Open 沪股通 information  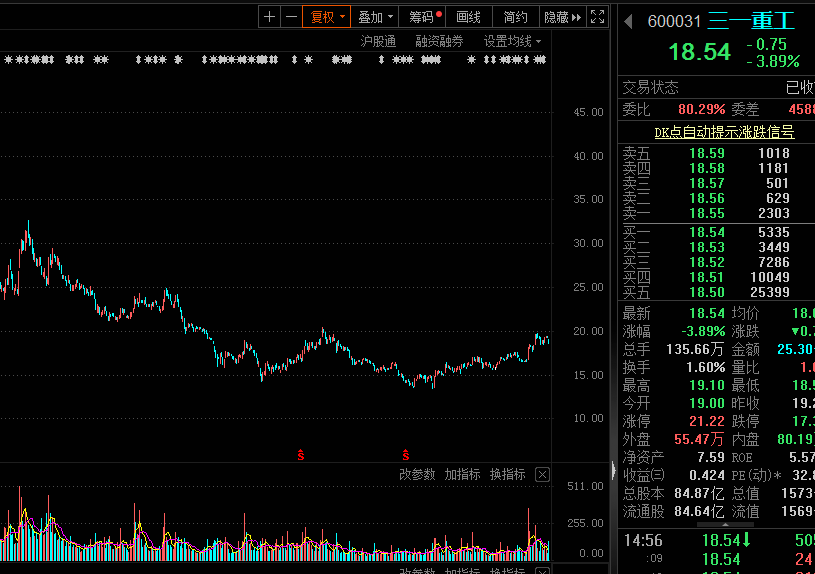378,41
